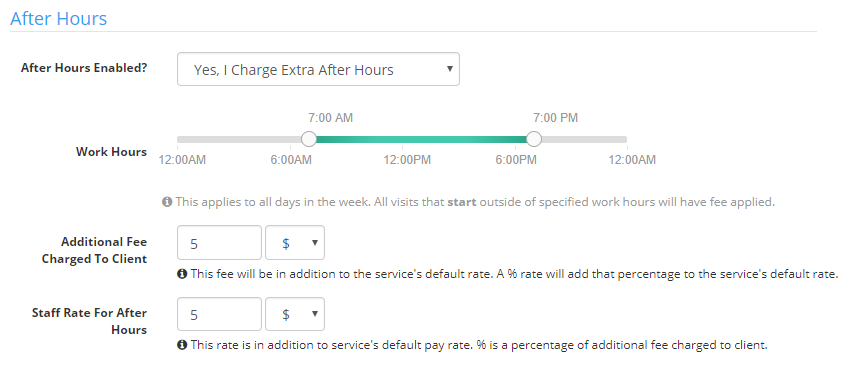
Task: Click the Work Hours label
Action: click(x=111, y=152)
